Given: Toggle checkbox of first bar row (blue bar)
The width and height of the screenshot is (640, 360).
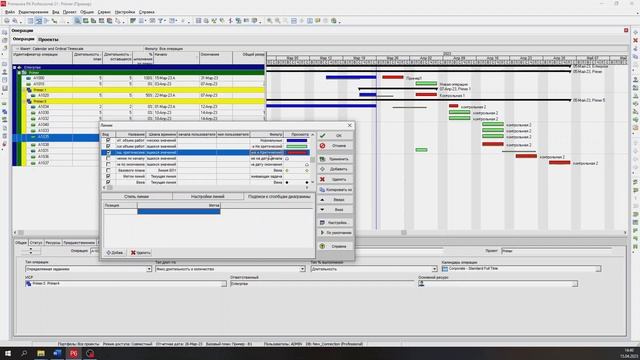Looking at the screenshot, I should [x=108, y=140].
